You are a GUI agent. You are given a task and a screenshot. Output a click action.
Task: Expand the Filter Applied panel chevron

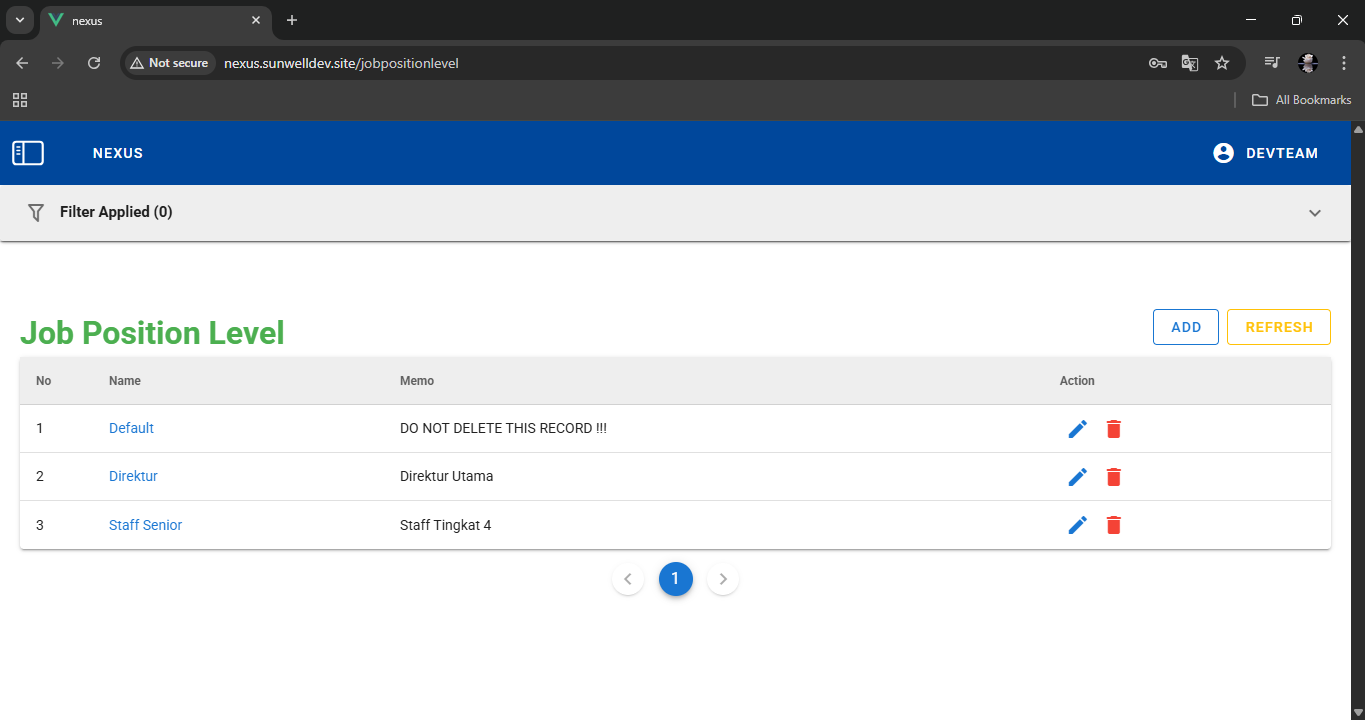1314,213
